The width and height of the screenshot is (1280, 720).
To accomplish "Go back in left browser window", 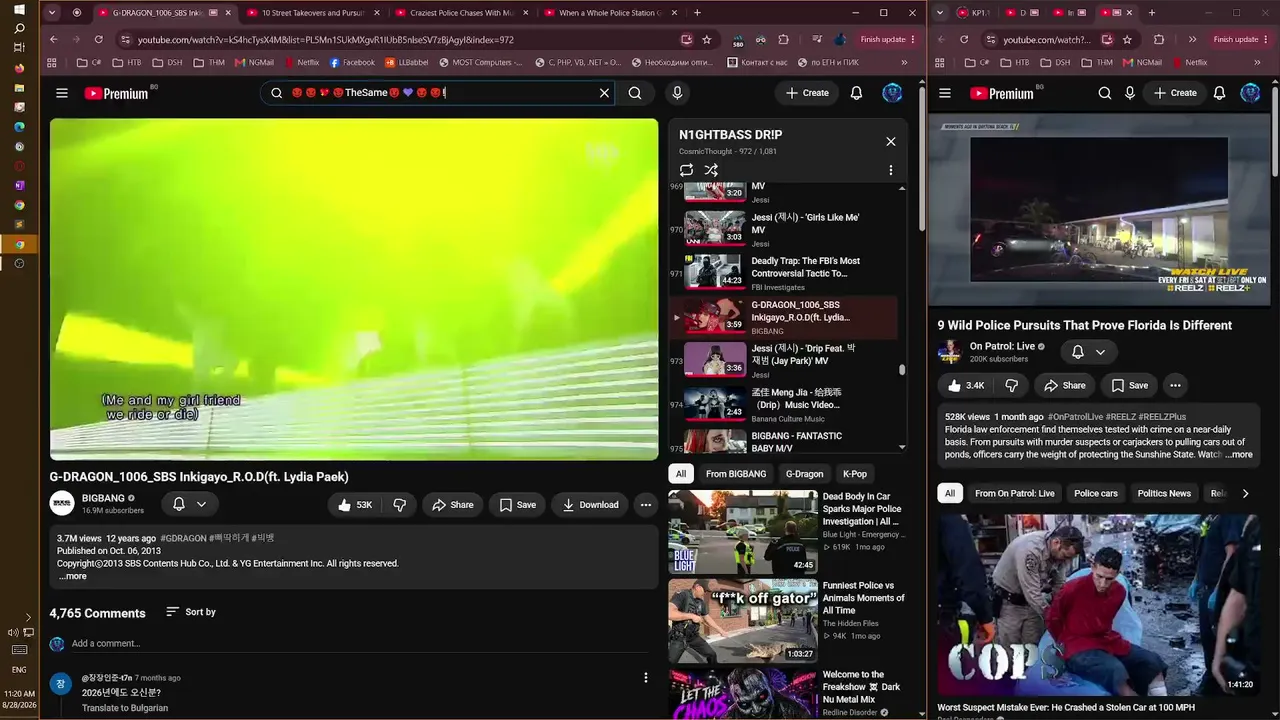I will 53,39.
